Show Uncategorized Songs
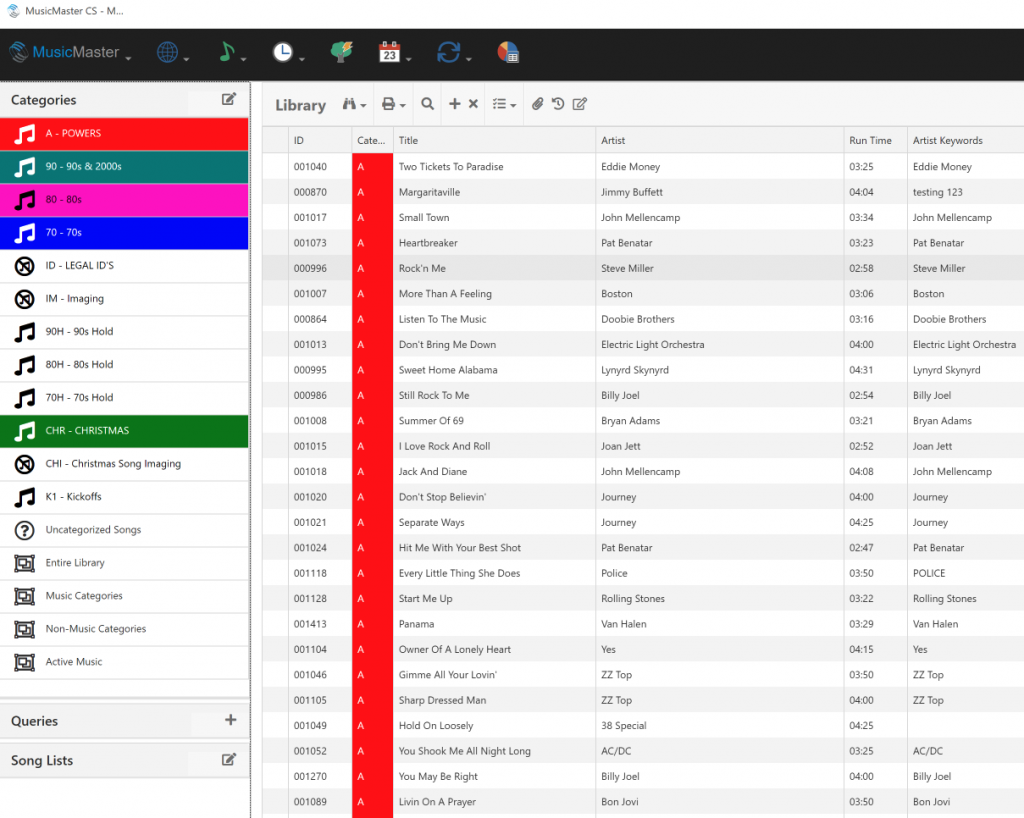Screen dimensions: 1024x818 (x=124, y=530)
